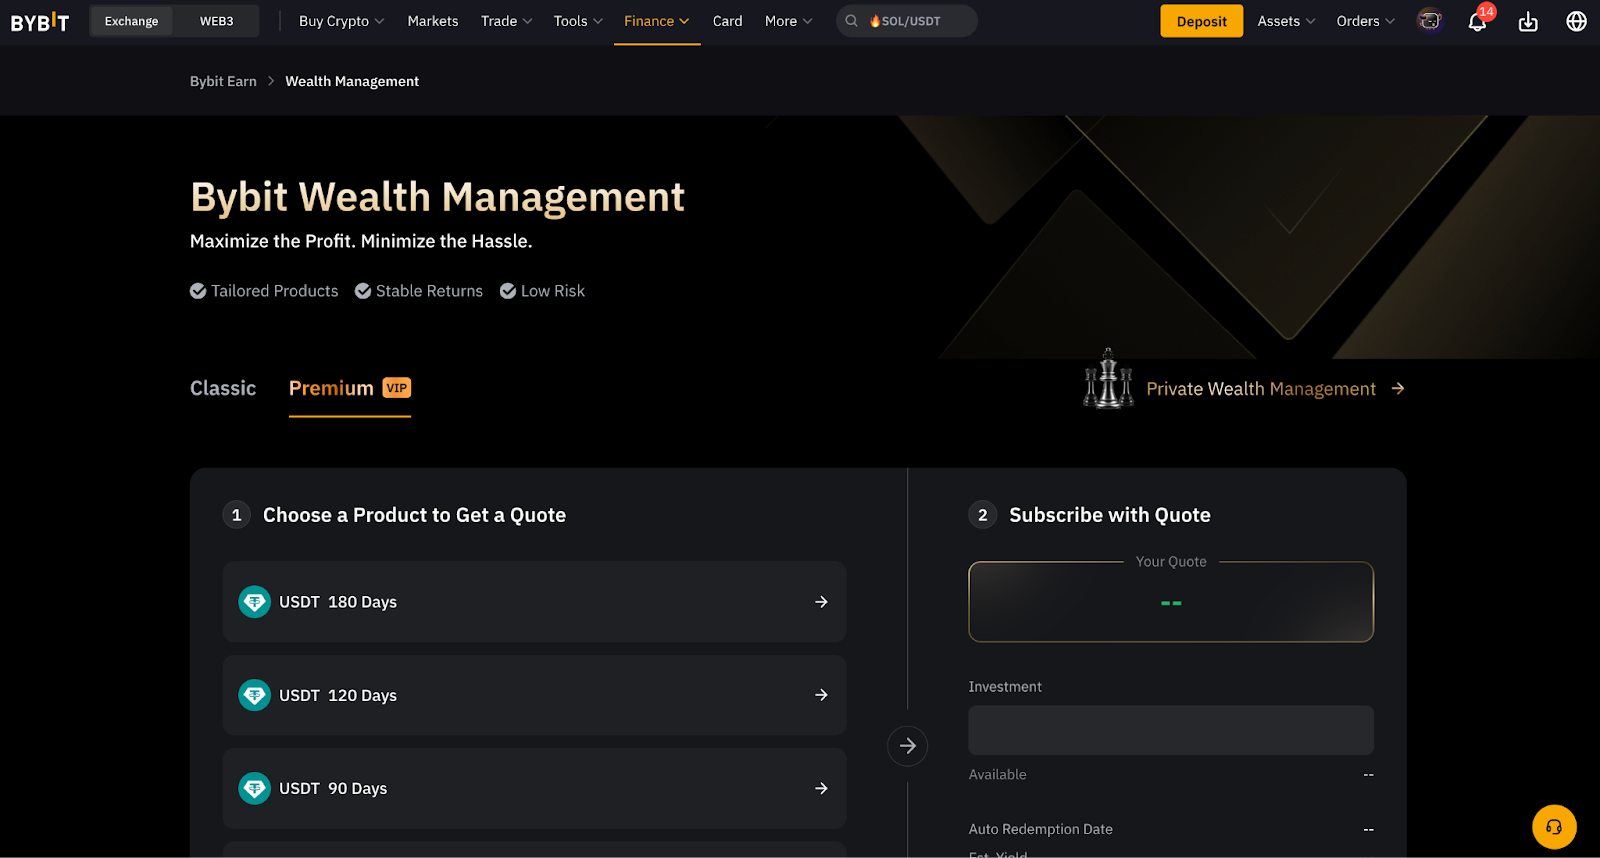
Task: Click the 'Available' label
Action: [x=997, y=774]
